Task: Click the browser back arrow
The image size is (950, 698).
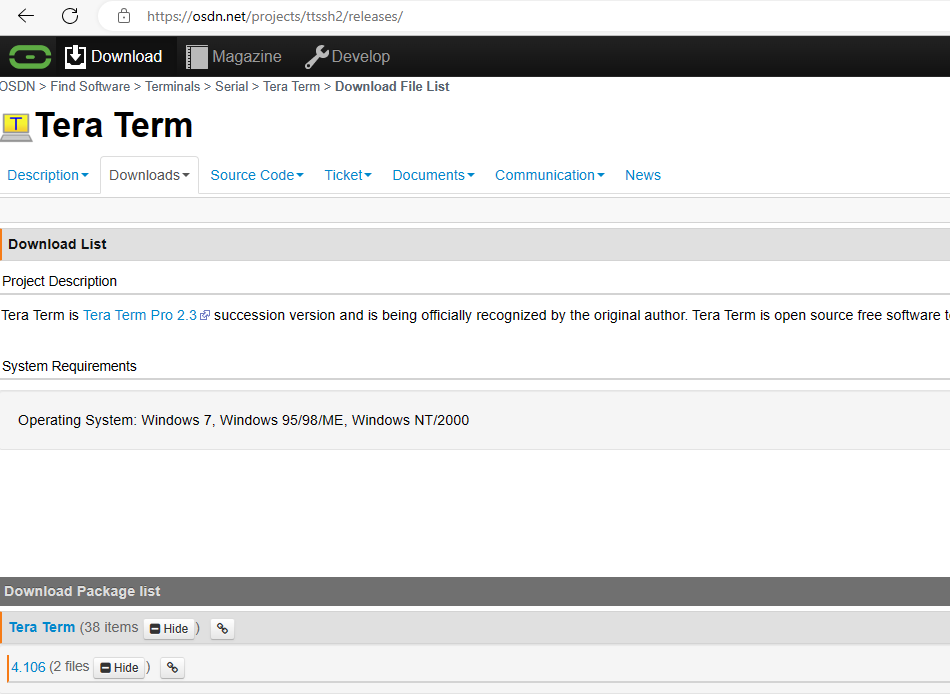Action: (x=26, y=16)
